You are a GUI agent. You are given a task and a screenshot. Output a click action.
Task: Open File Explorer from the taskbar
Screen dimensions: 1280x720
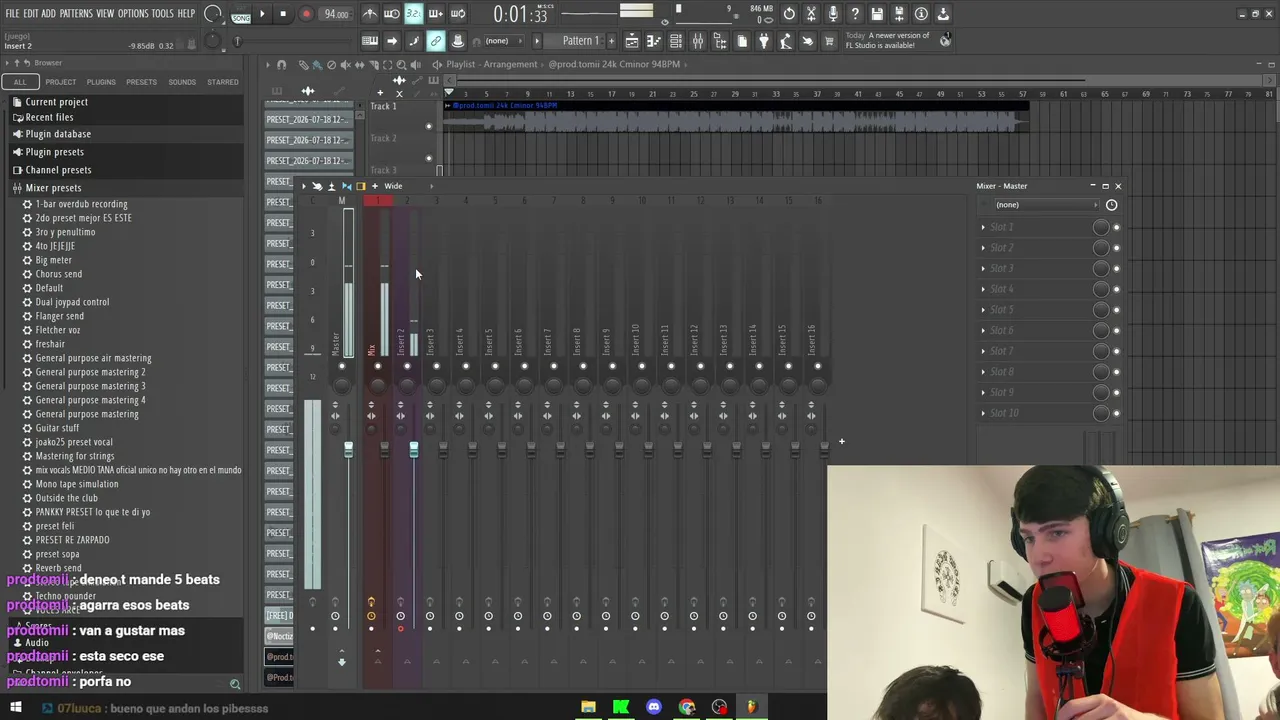(x=588, y=708)
